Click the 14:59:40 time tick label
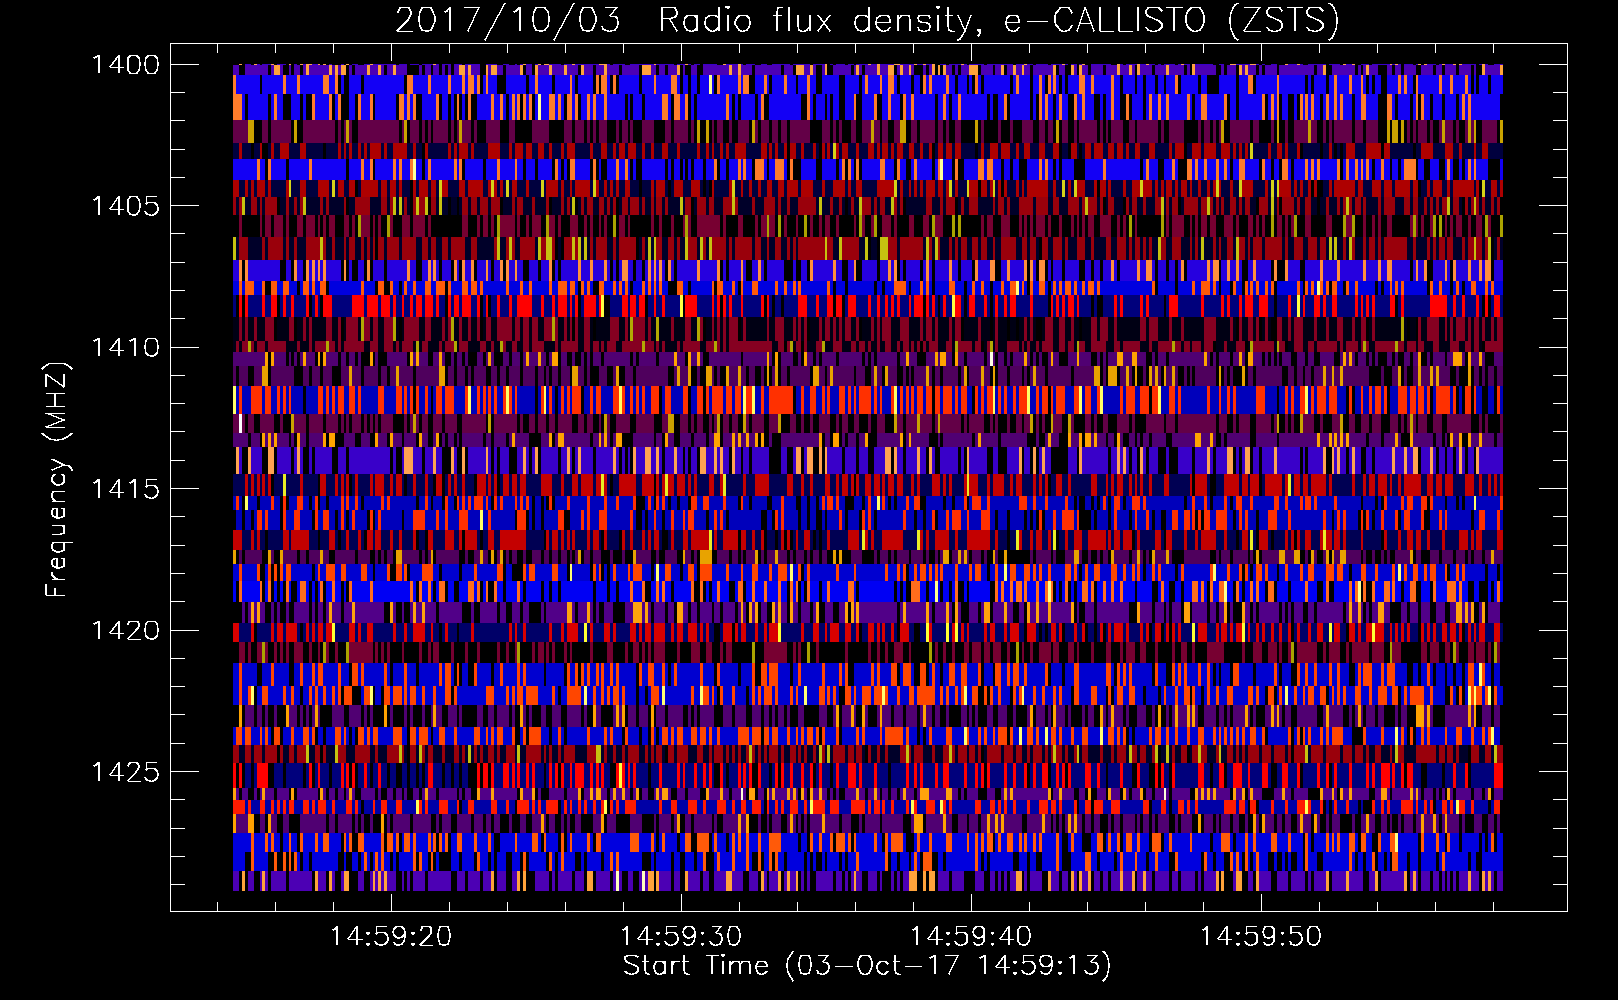 [x=971, y=937]
